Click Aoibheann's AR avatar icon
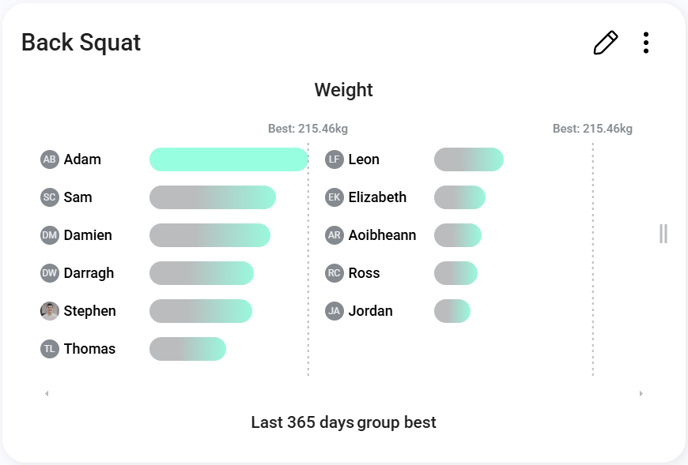 coord(335,235)
